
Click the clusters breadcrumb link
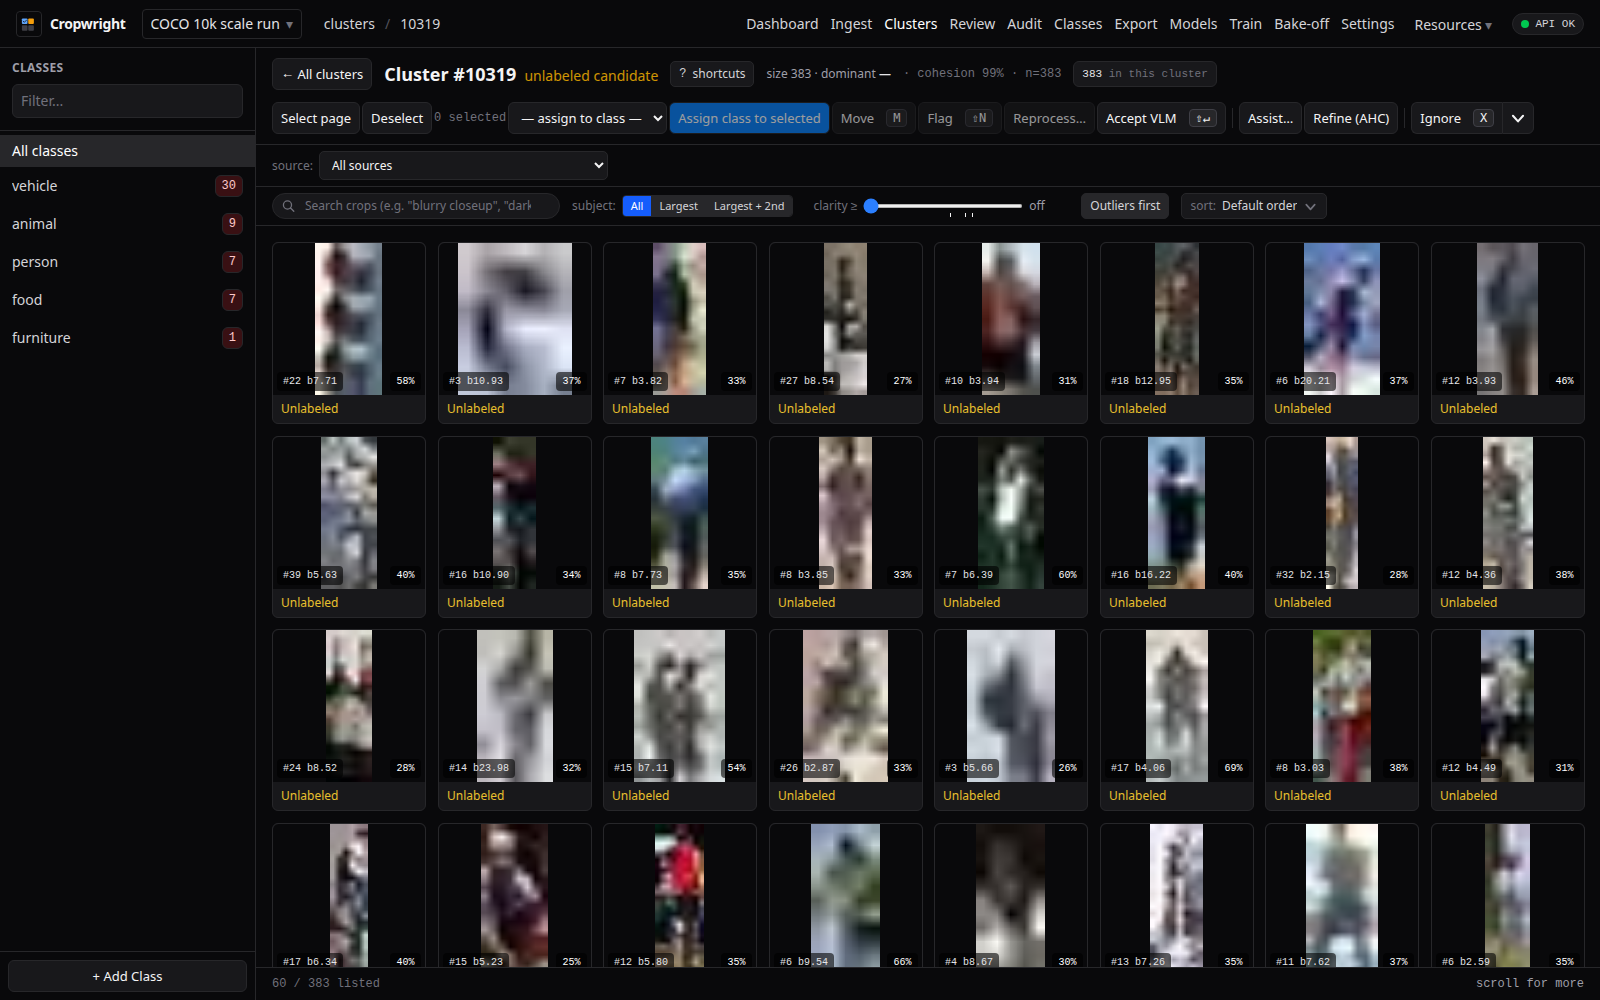pyautogui.click(x=349, y=24)
